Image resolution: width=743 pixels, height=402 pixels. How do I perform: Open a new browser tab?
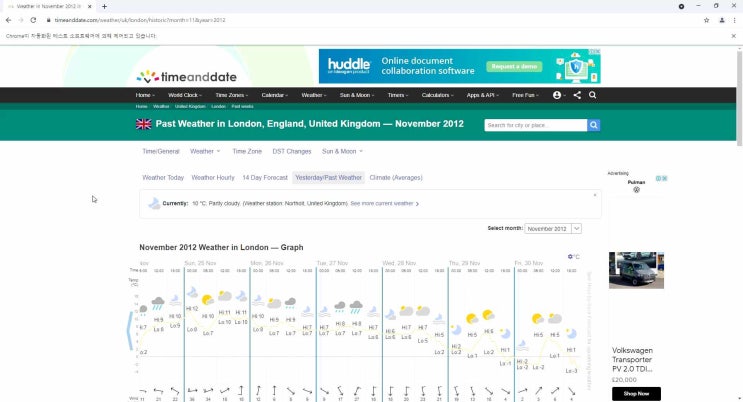tap(104, 7)
